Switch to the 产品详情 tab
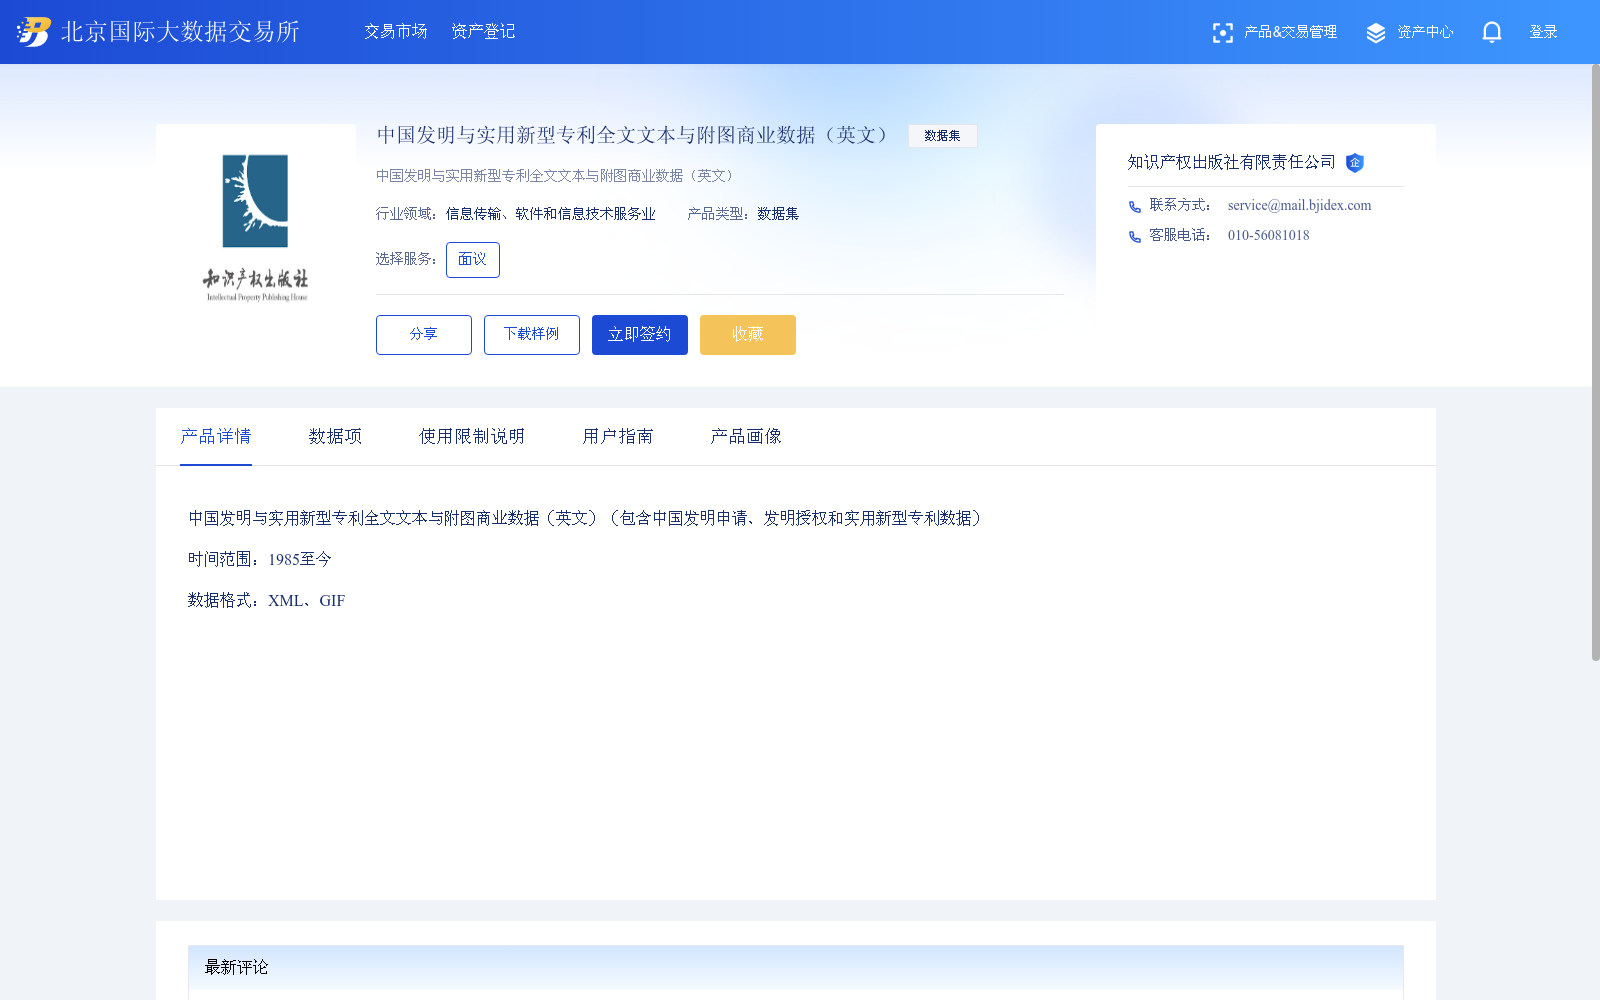This screenshot has height=1000, width=1600. [216, 437]
